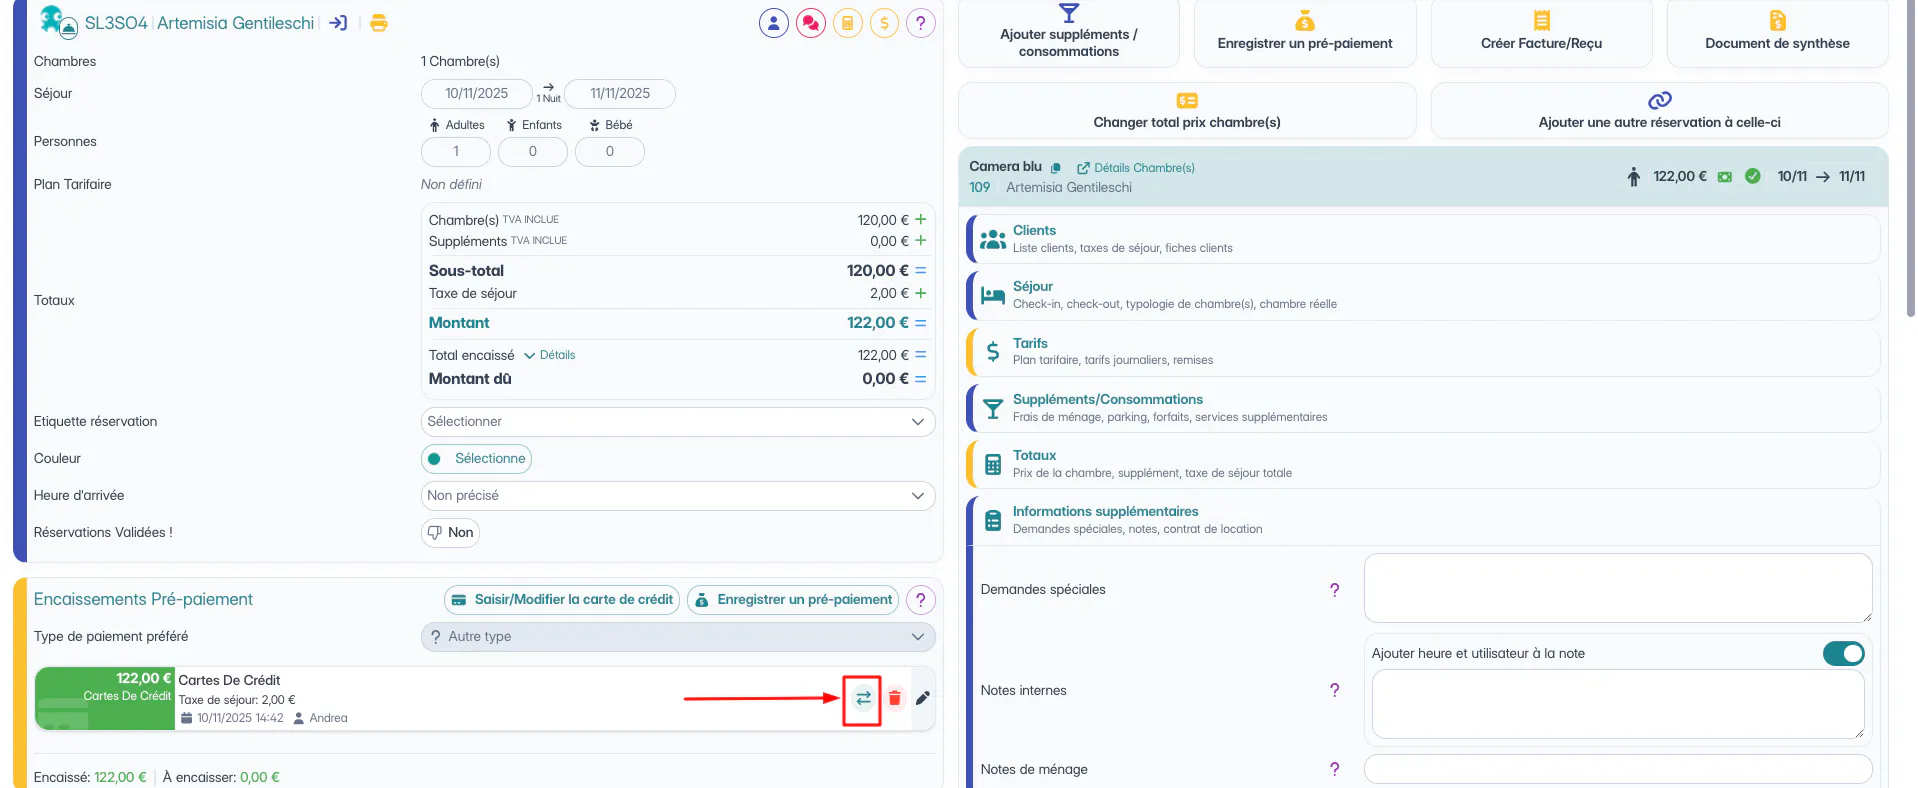The width and height of the screenshot is (1918, 788).
Task: Toggle 'Ajouter heure et utilisateur à la note'
Action: tap(1843, 653)
